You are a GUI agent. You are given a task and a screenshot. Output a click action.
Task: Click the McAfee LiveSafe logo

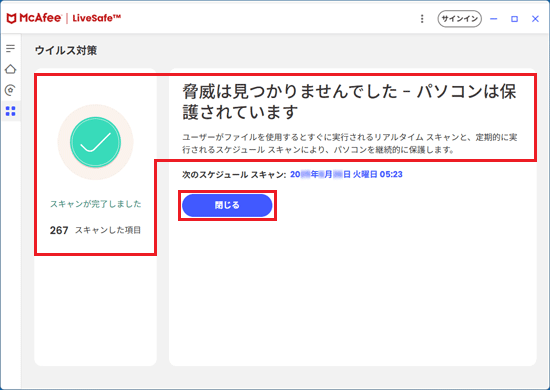point(64,18)
